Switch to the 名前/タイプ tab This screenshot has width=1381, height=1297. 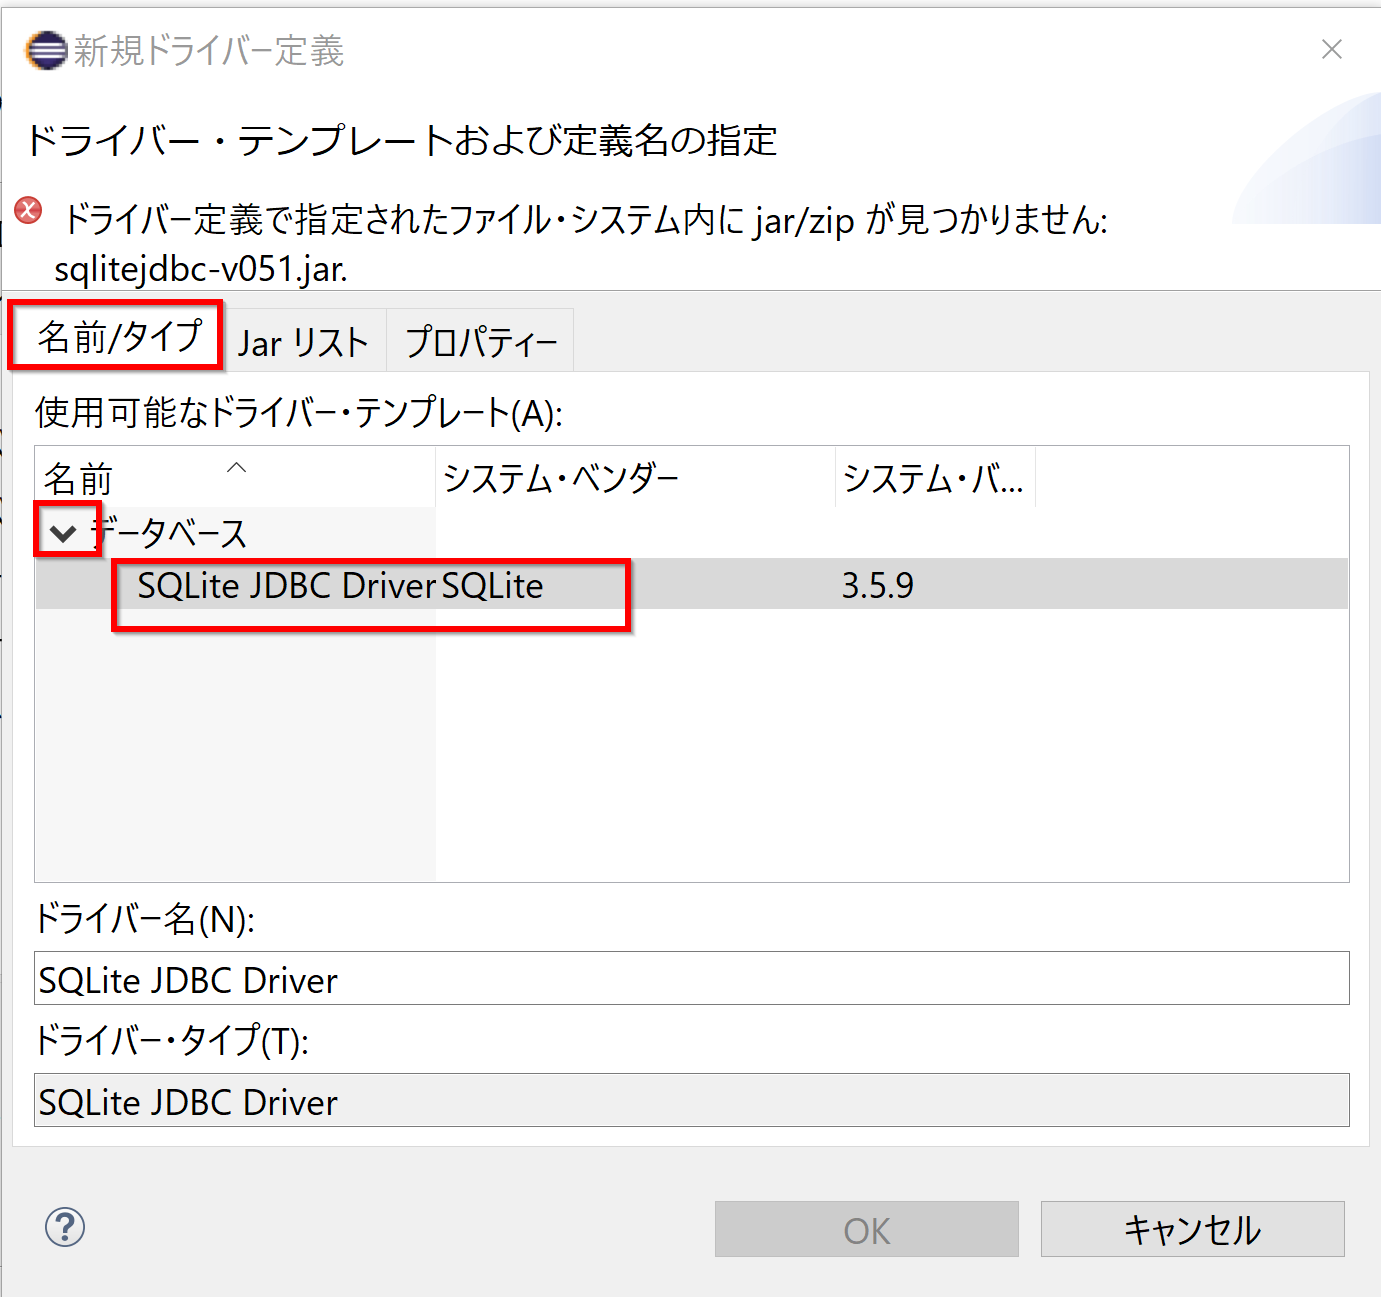(x=119, y=337)
